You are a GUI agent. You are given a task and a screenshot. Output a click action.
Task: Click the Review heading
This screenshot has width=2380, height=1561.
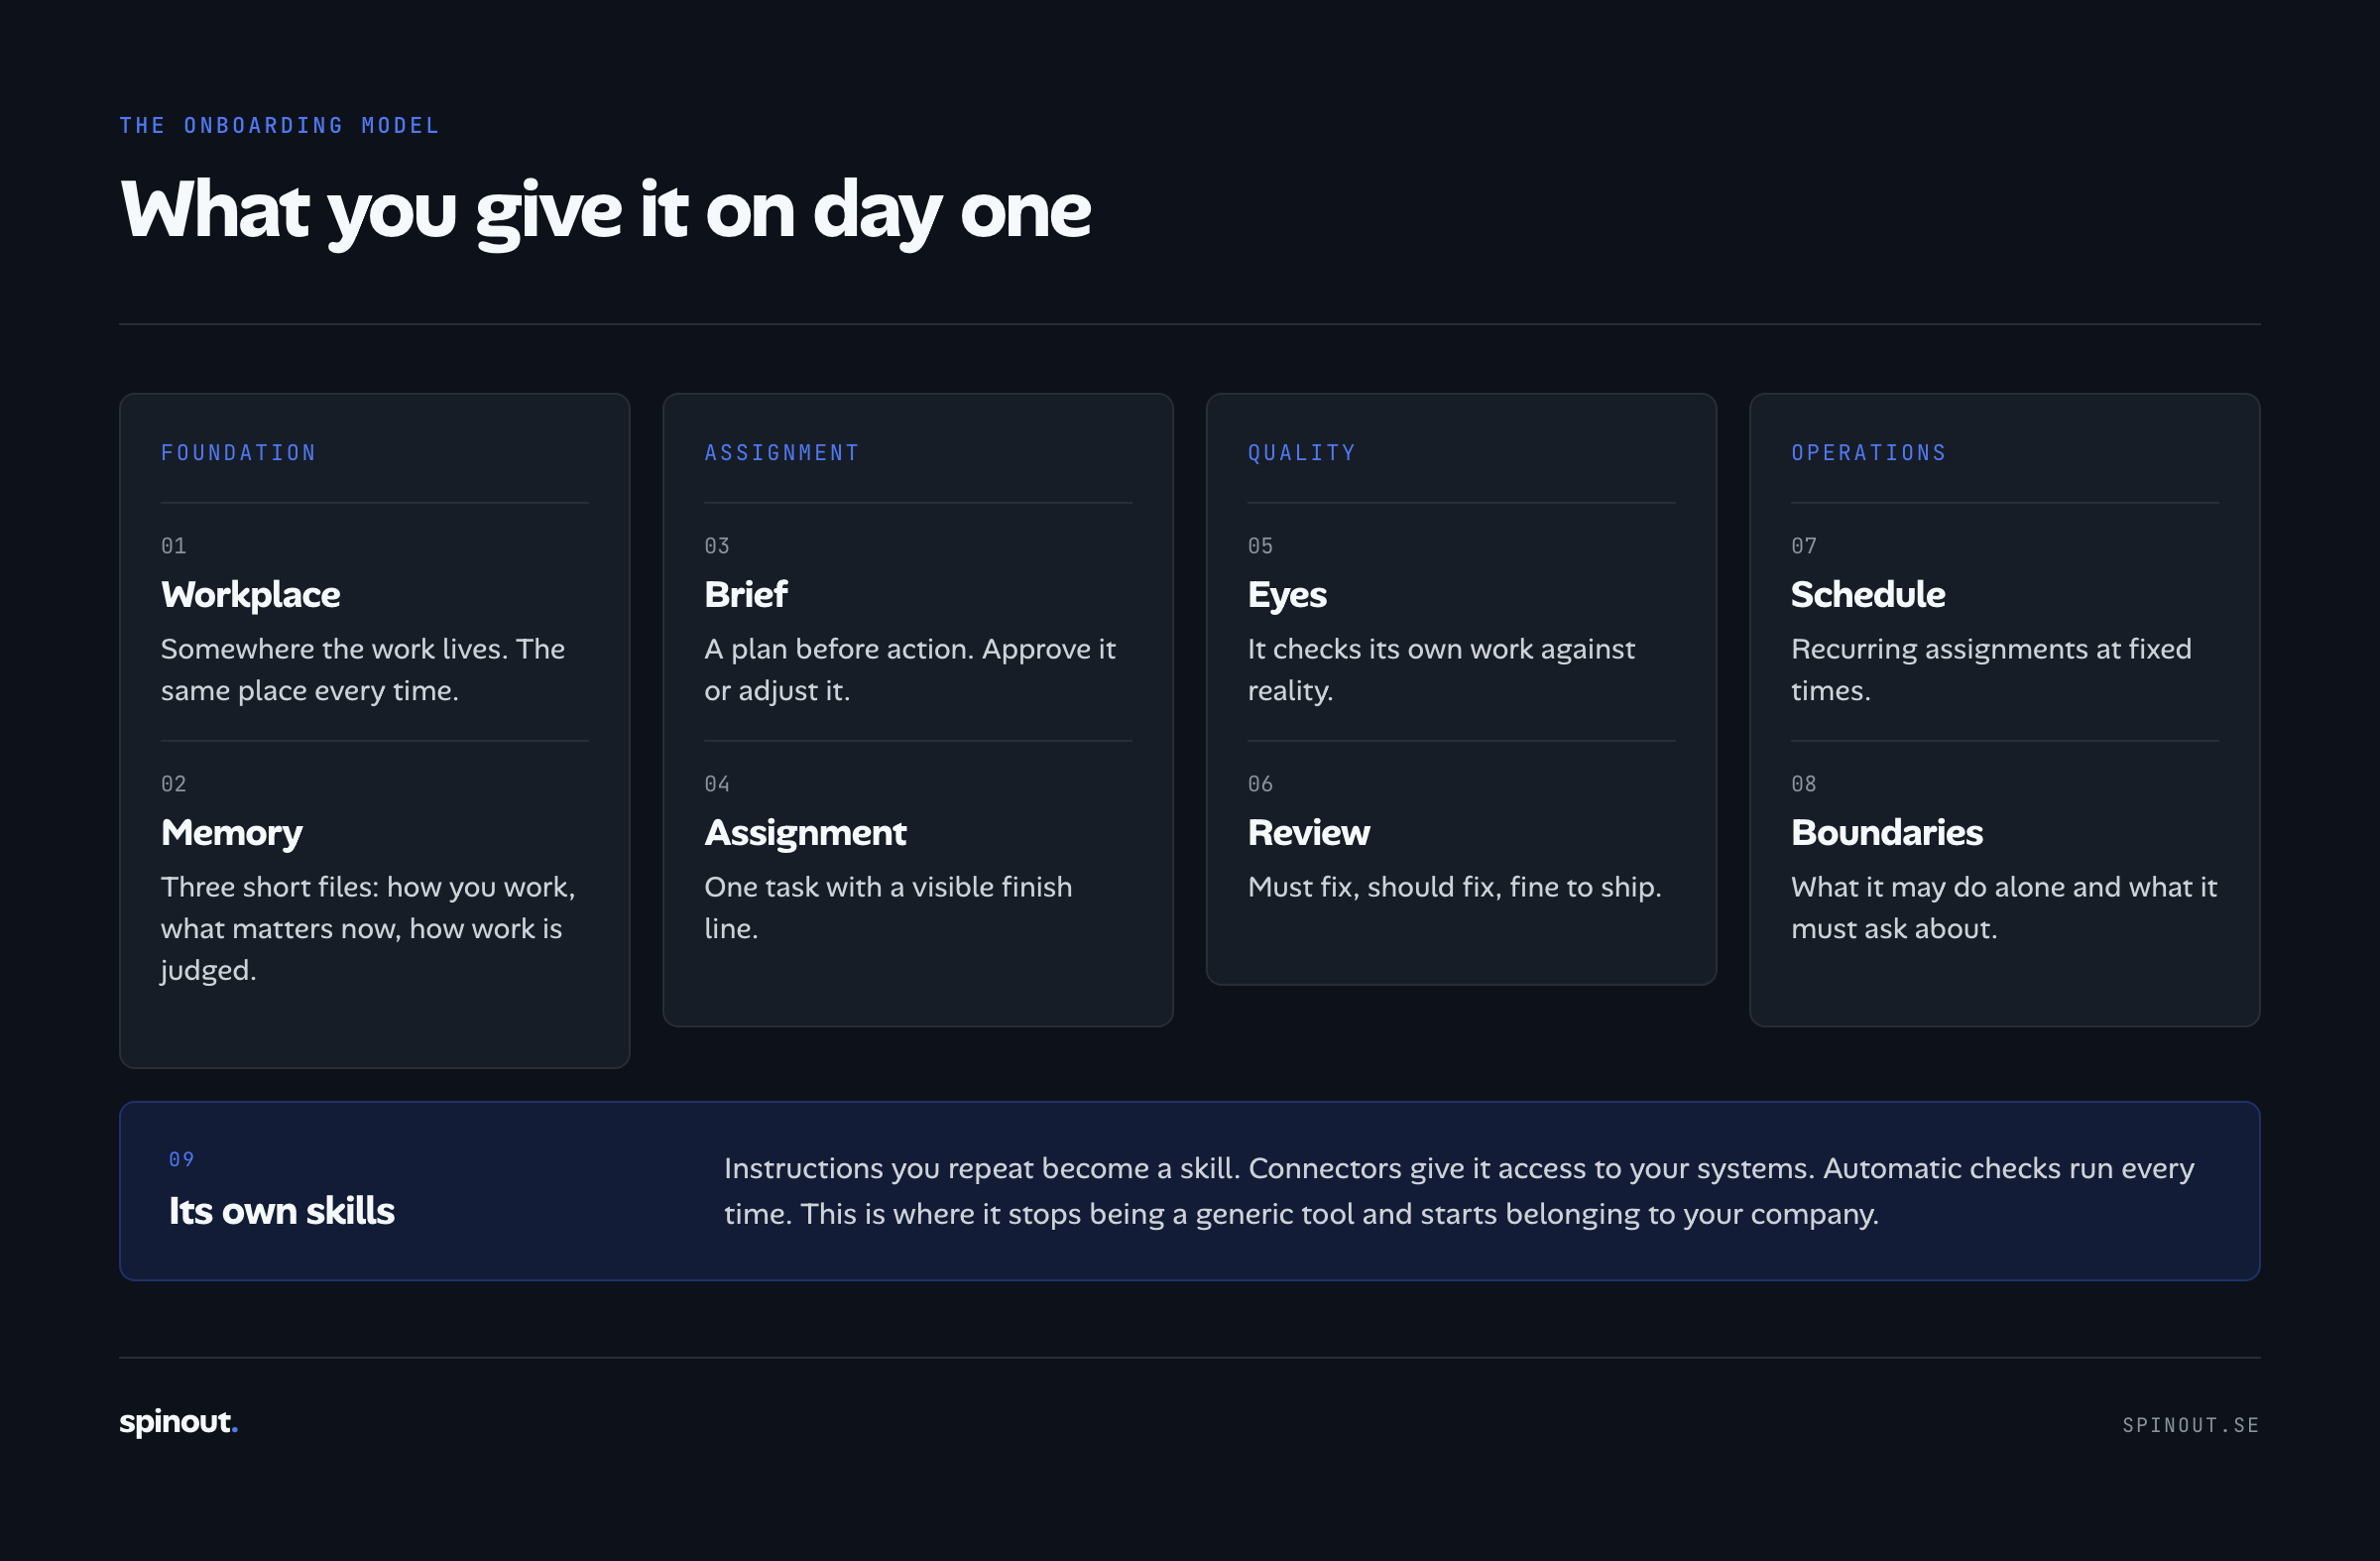pyautogui.click(x=1308, y=833)
